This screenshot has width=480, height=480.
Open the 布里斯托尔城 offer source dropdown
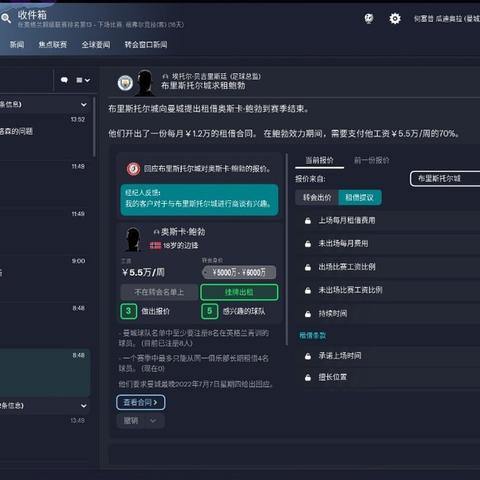[445, 179]
